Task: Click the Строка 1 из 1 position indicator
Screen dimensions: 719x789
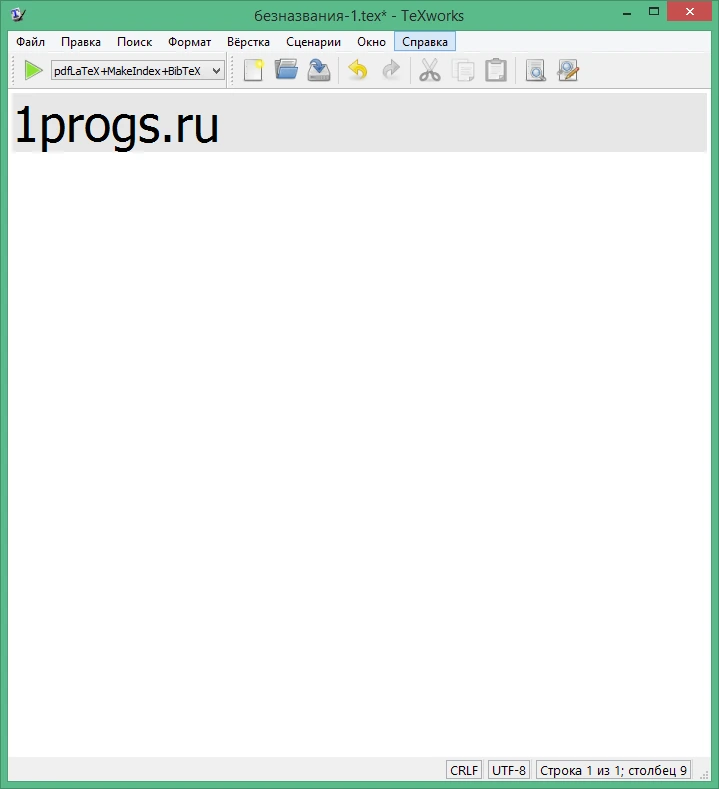Action: tap(613, 770)
